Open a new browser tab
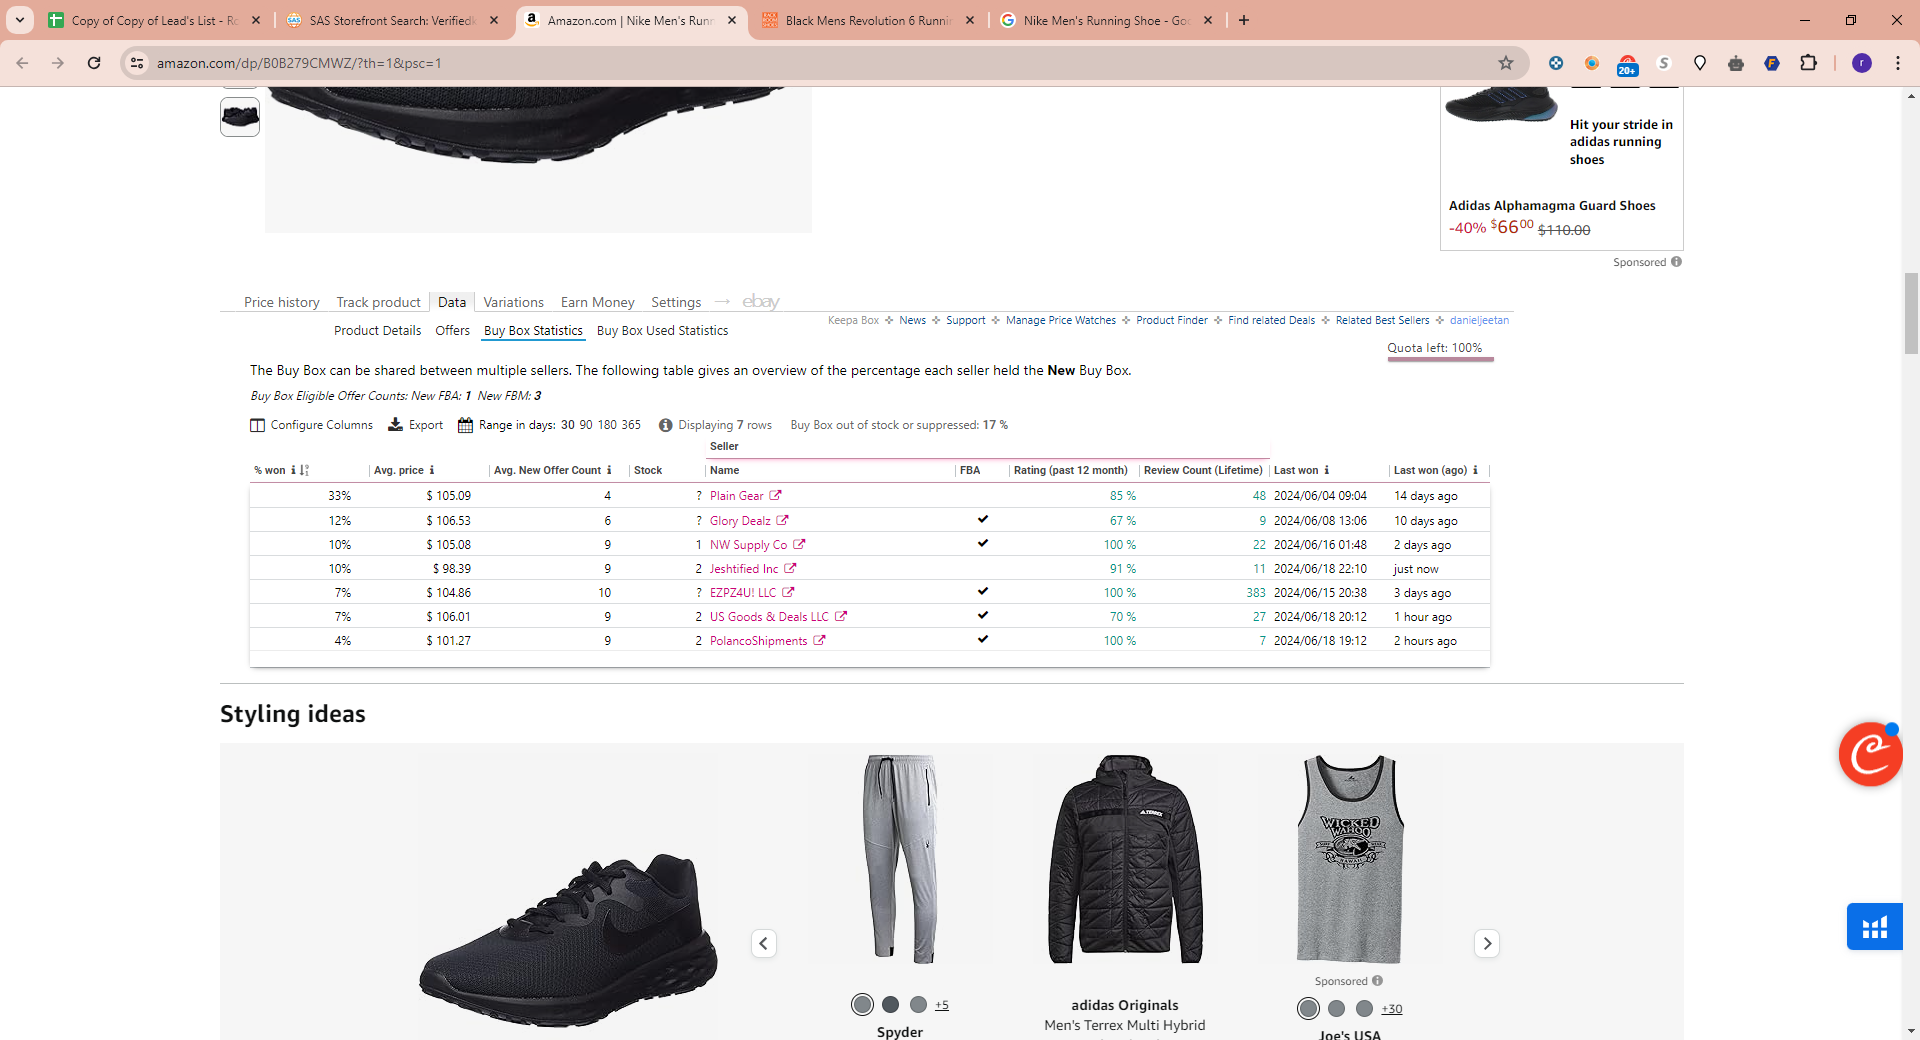Image resolution: width=1920 pixels, height=1040 pixels. (x=1244, y=20)
